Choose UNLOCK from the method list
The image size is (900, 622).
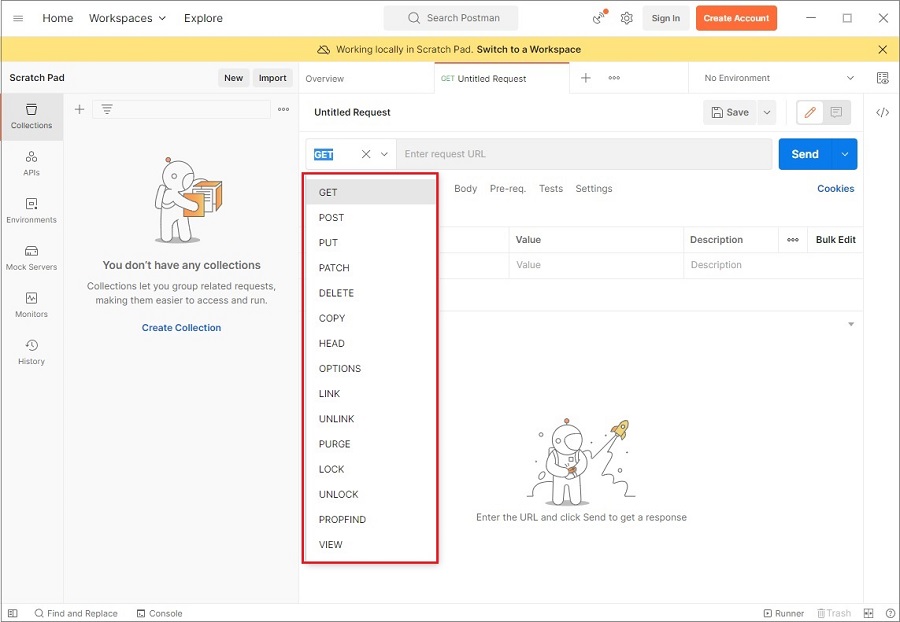(370, 495)
